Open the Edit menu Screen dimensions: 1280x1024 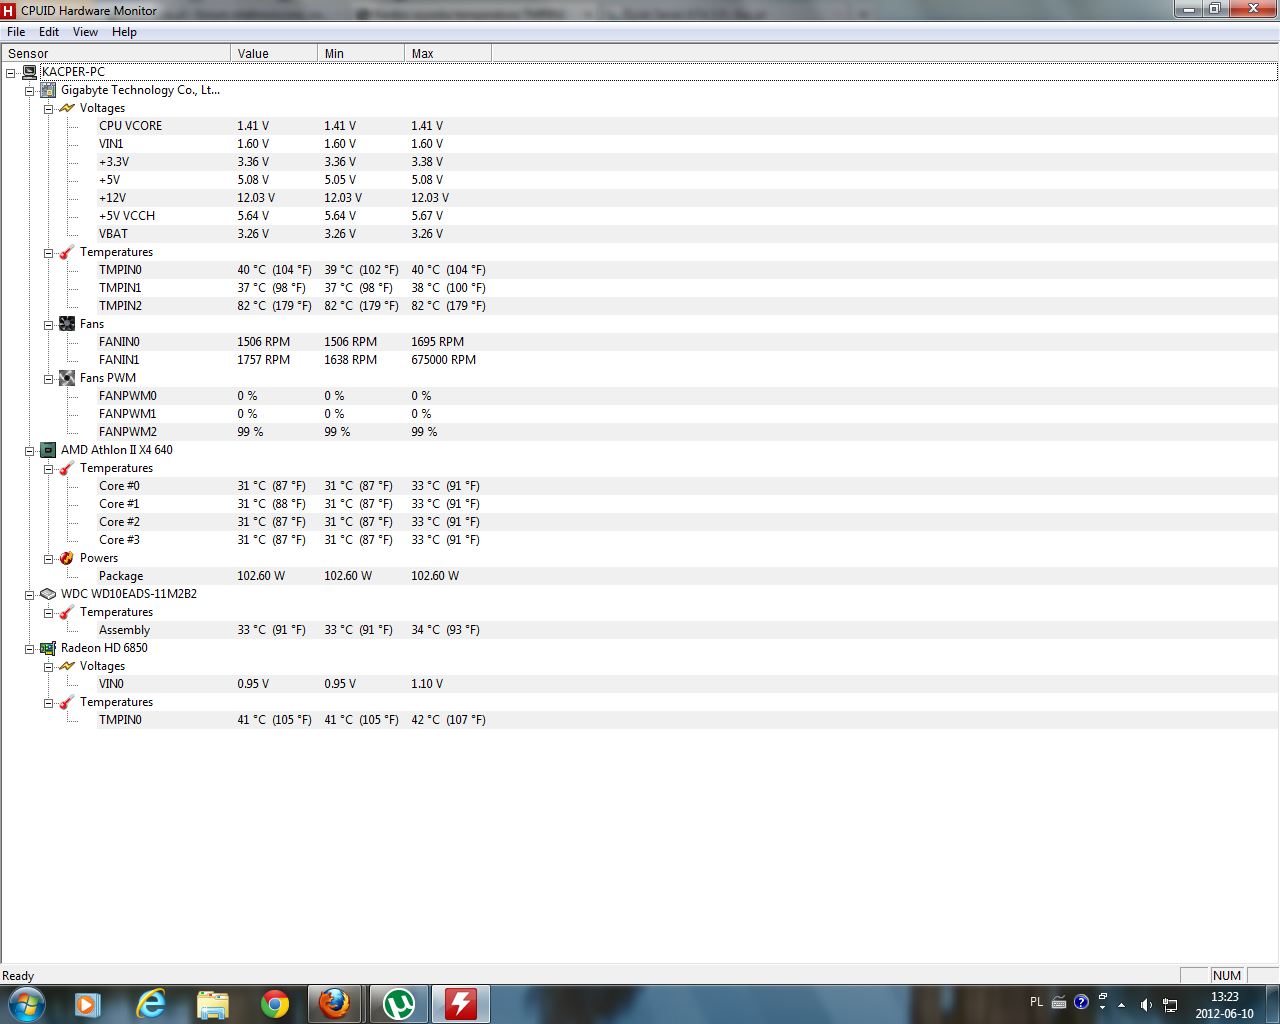[49, 32]
